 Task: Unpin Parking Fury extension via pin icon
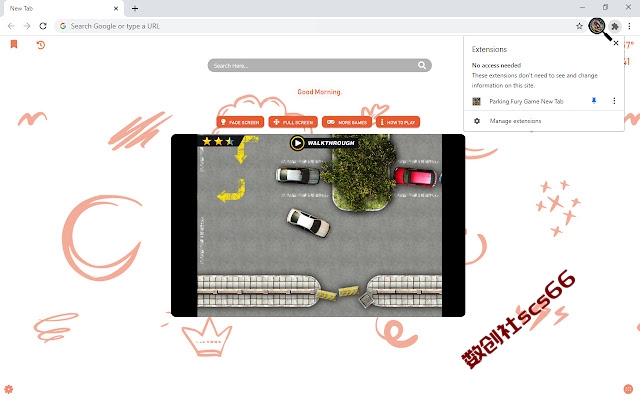point(594,100)
